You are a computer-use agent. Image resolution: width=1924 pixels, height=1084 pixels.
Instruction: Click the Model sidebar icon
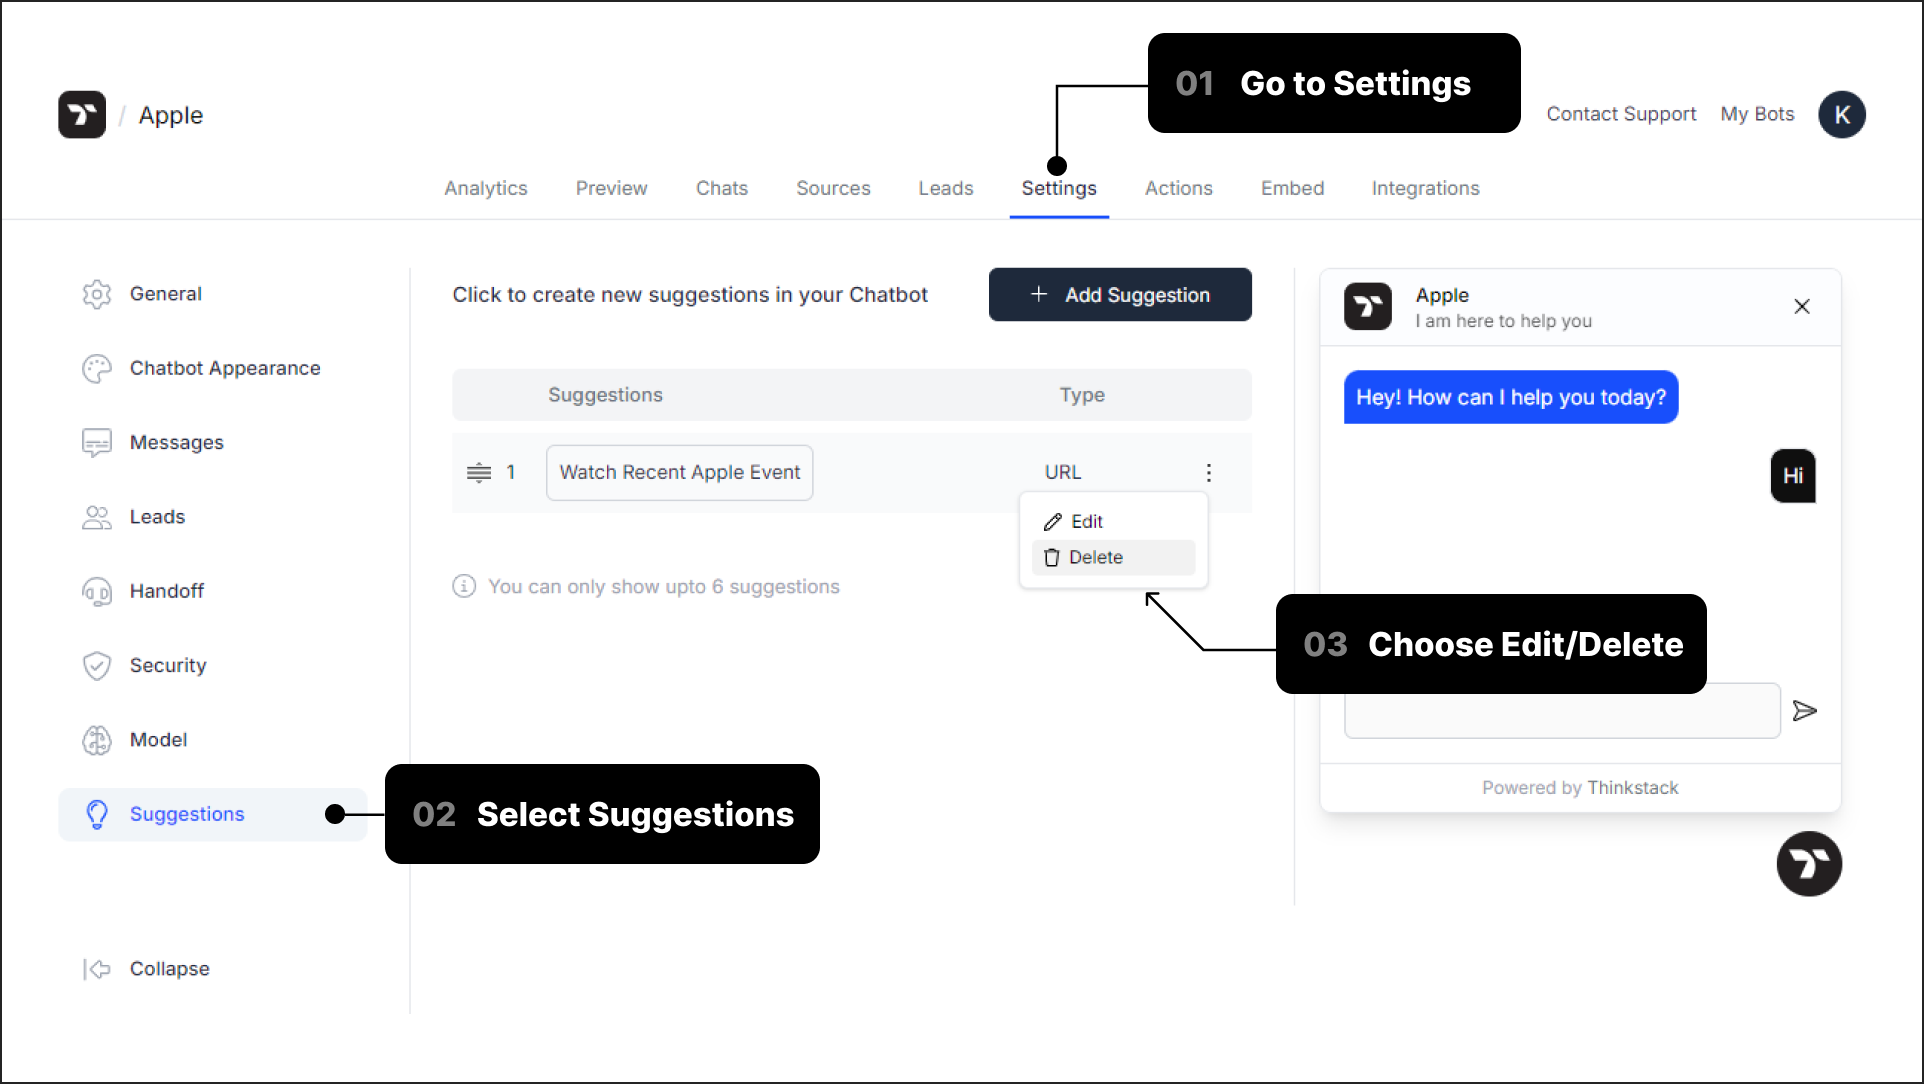(98, 739)
